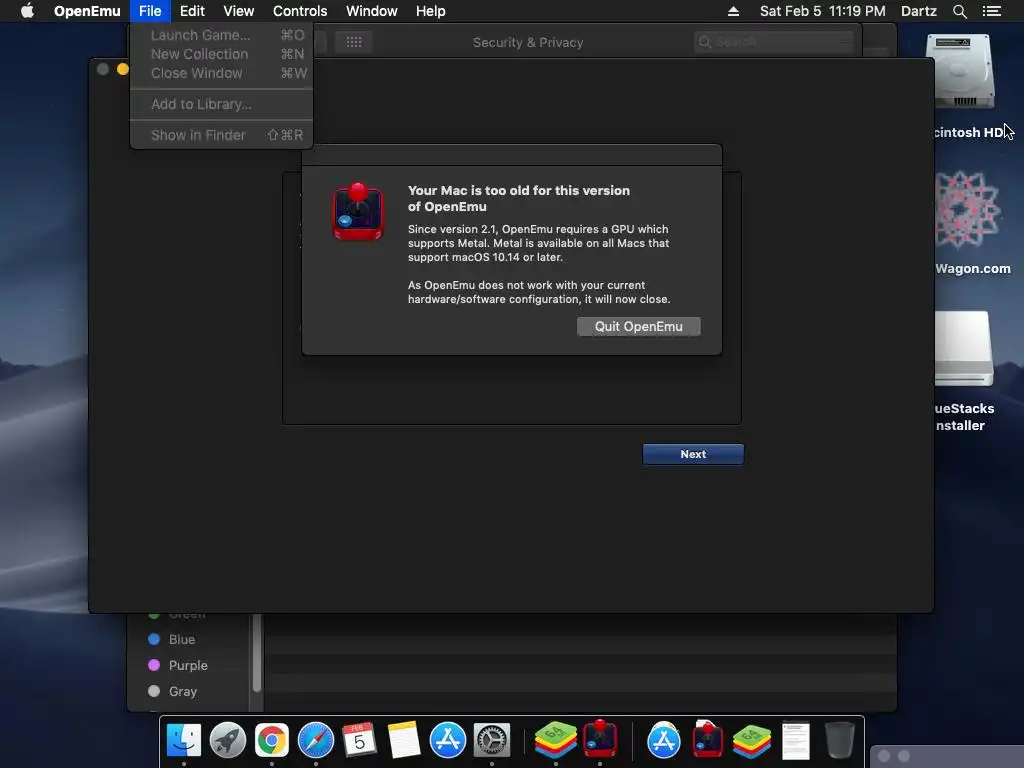Open Calendar icon in Dock

(x=359, y=741)
